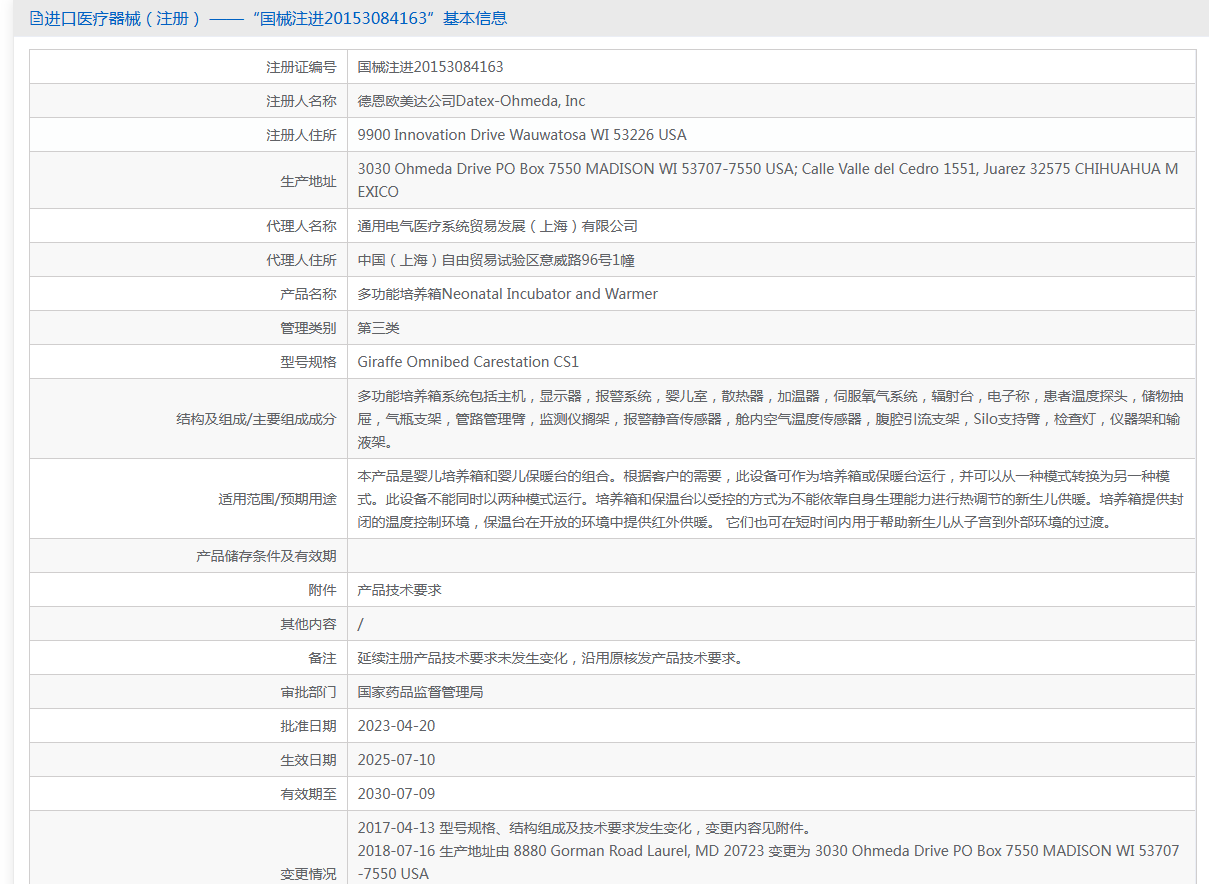Screen dimensions: 1209x884
Task: Select the 2018-07-16 address change record
Action: click(x=769, y=862)
